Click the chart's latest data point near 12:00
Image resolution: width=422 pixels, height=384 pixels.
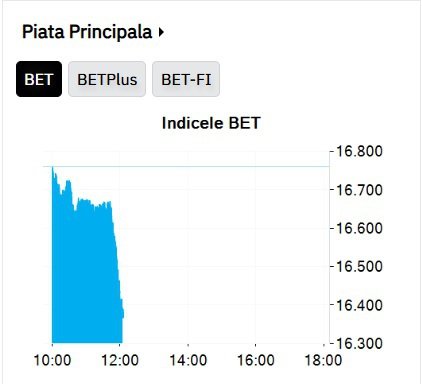(x=123, y=313)
